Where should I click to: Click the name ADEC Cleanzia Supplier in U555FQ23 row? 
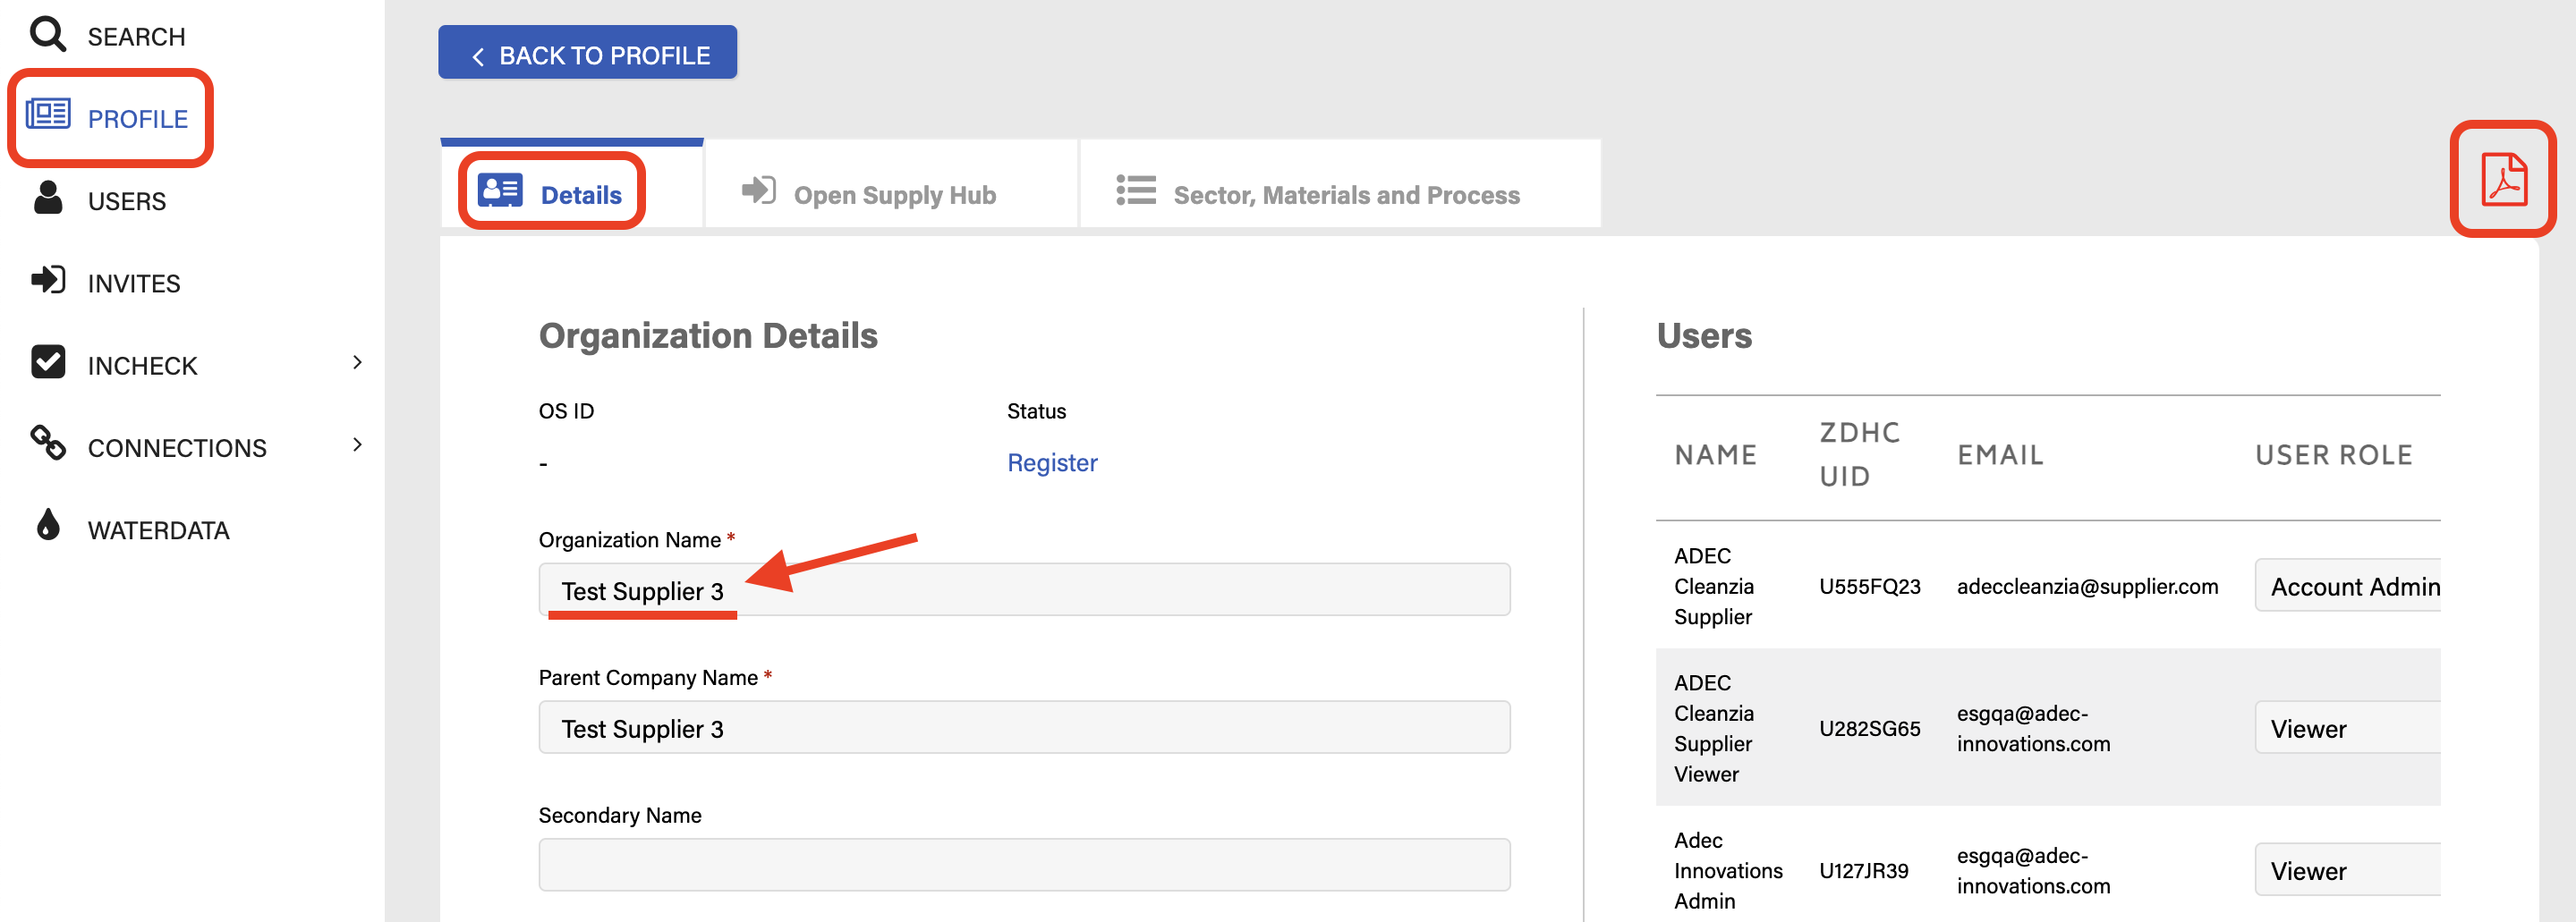tap(1714, 586)
